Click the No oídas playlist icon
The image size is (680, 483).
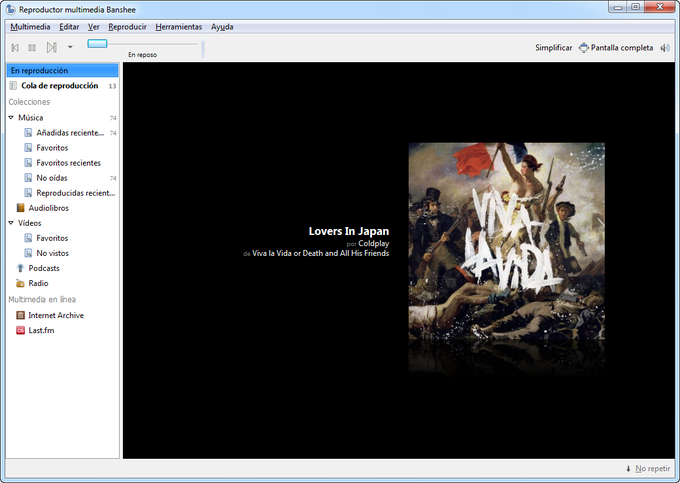click(28, 178)
